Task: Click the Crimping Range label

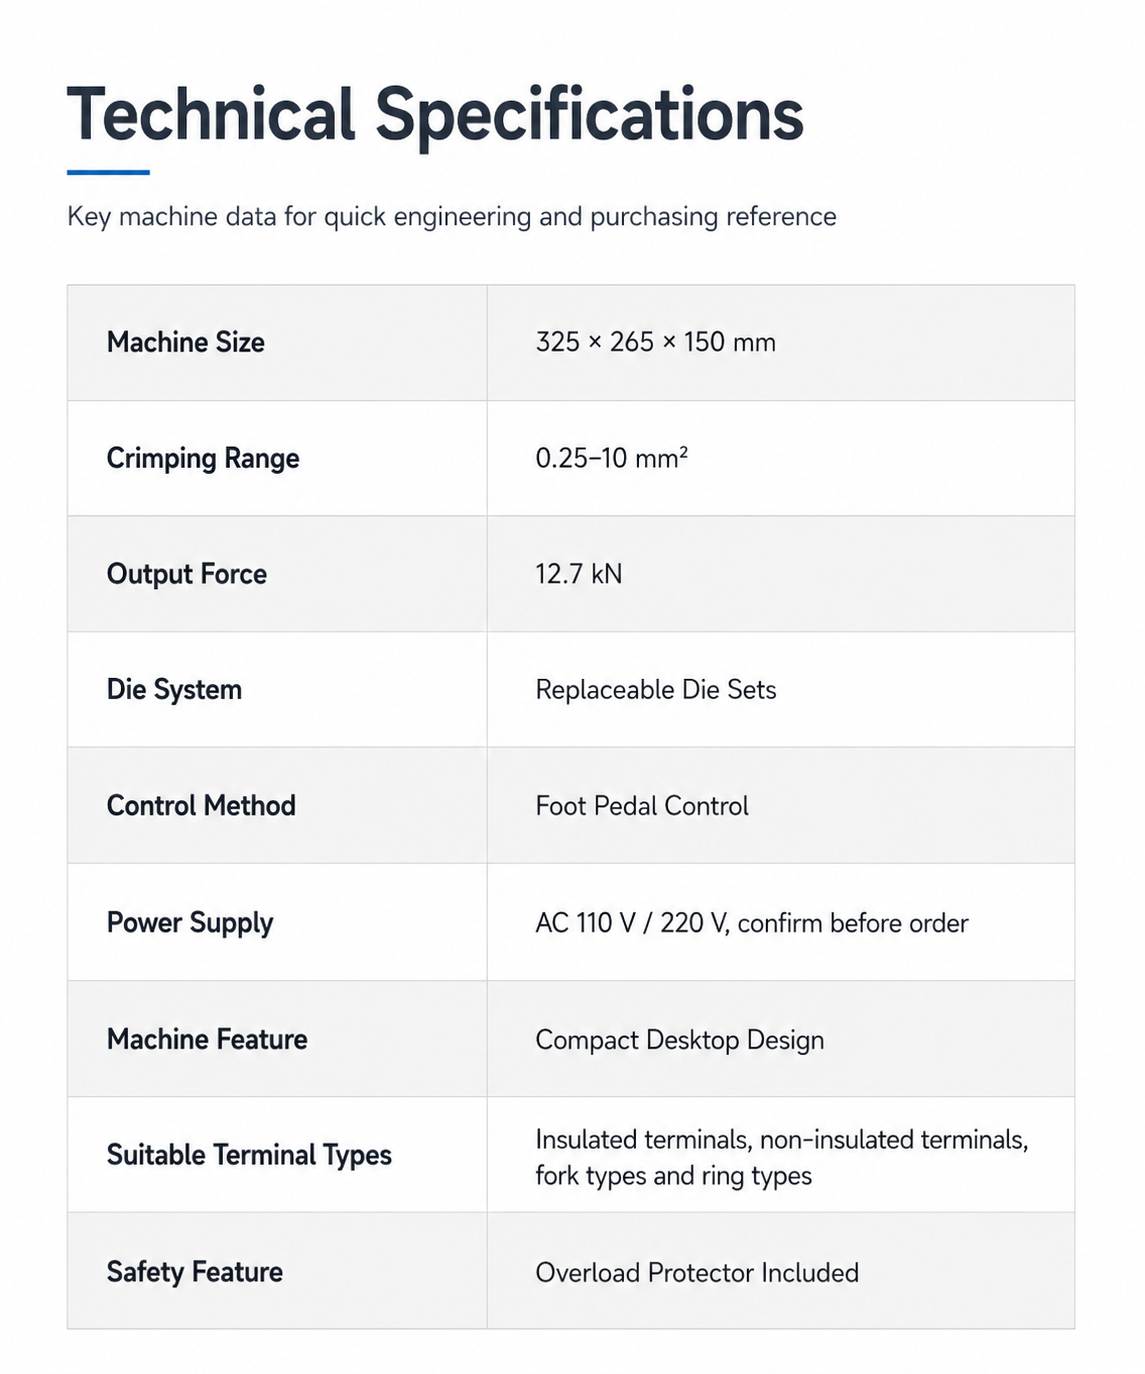Action: pyautogui.click(x=203, y=458)
